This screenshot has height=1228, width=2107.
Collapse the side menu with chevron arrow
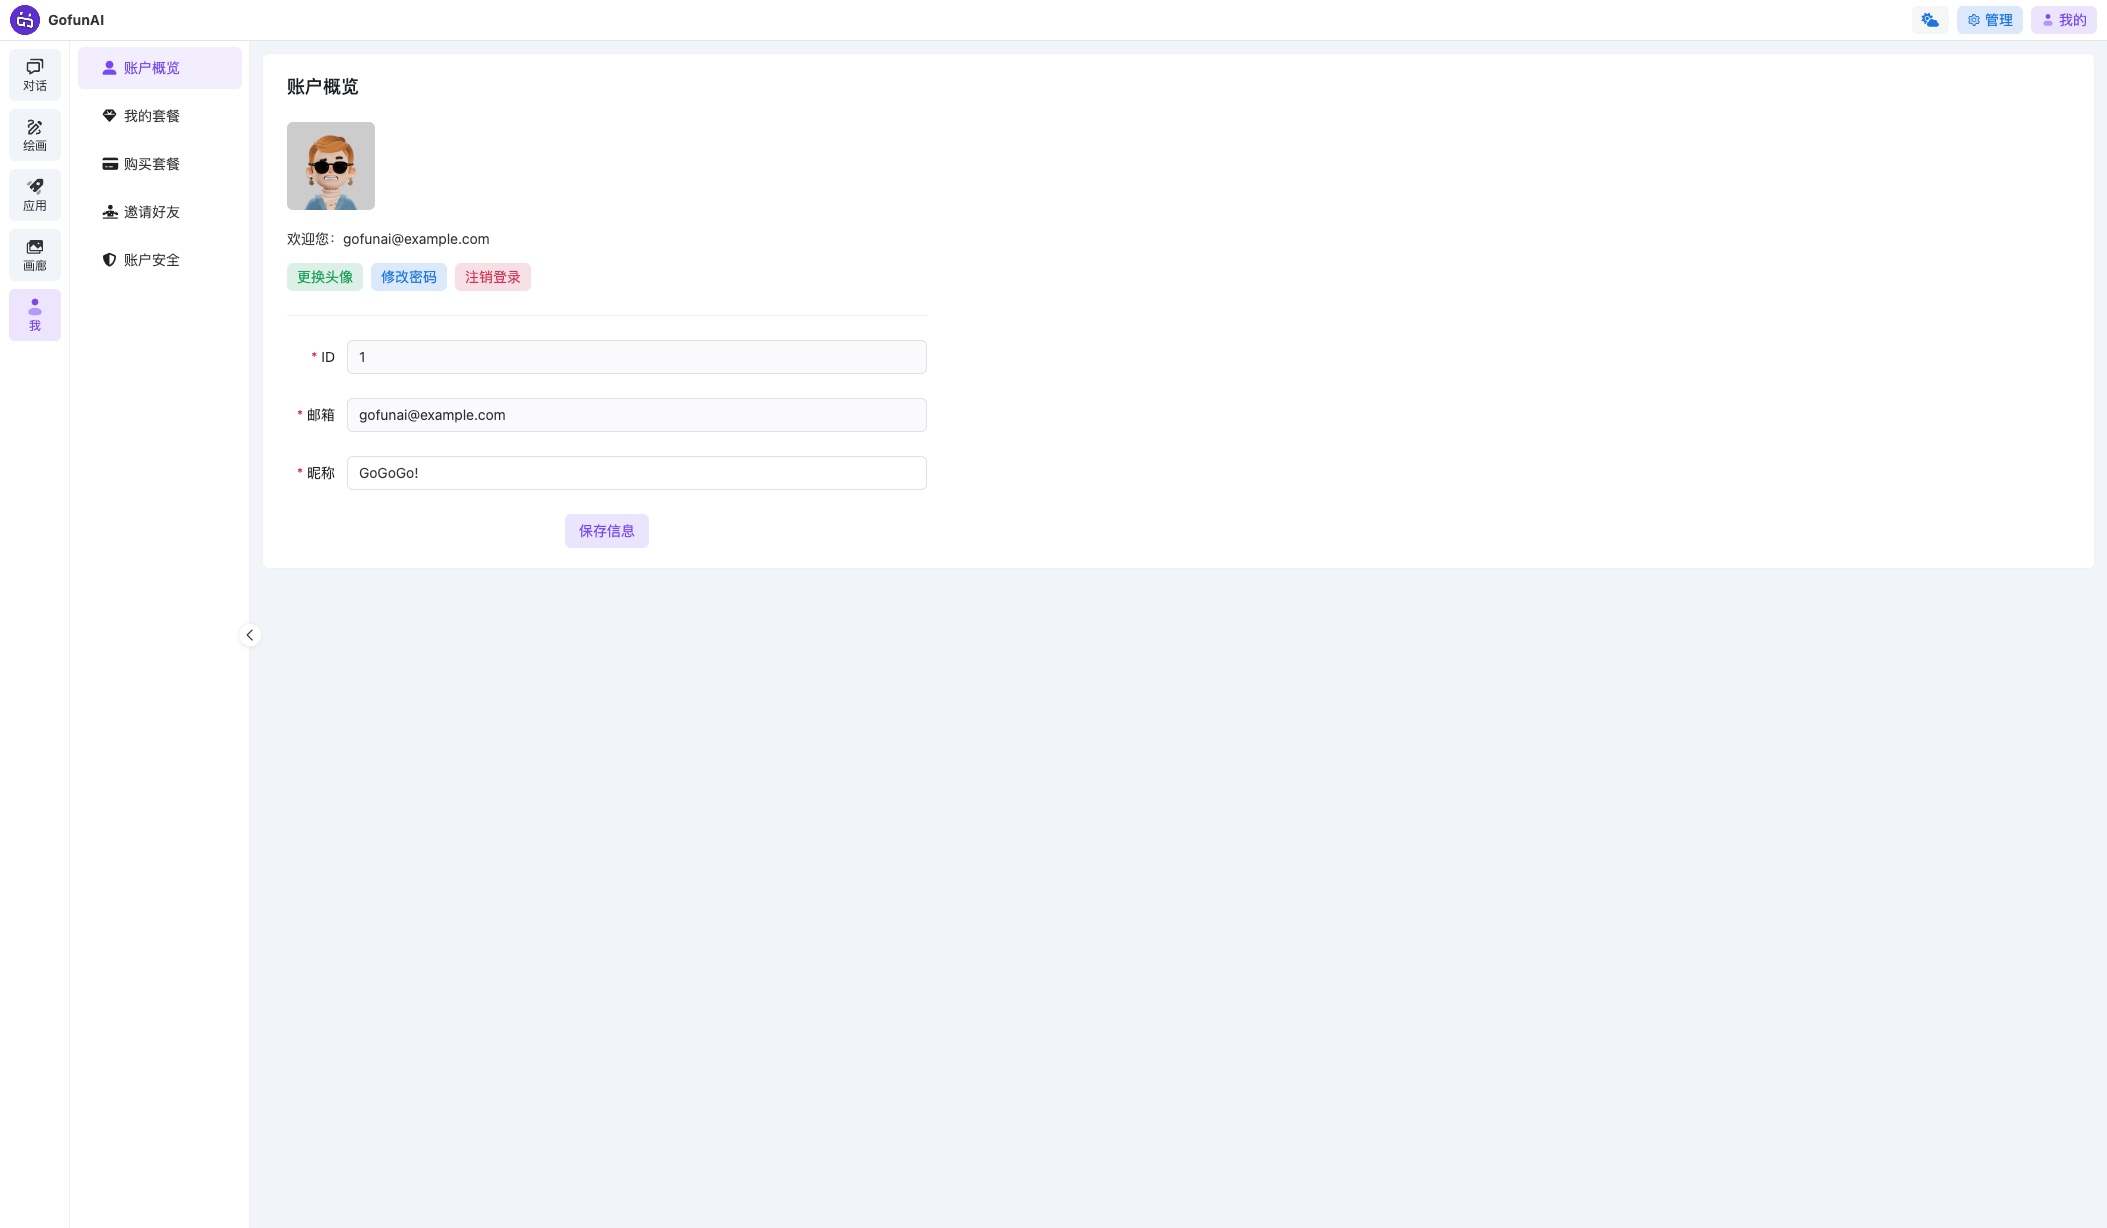click(x=250, y=635)
